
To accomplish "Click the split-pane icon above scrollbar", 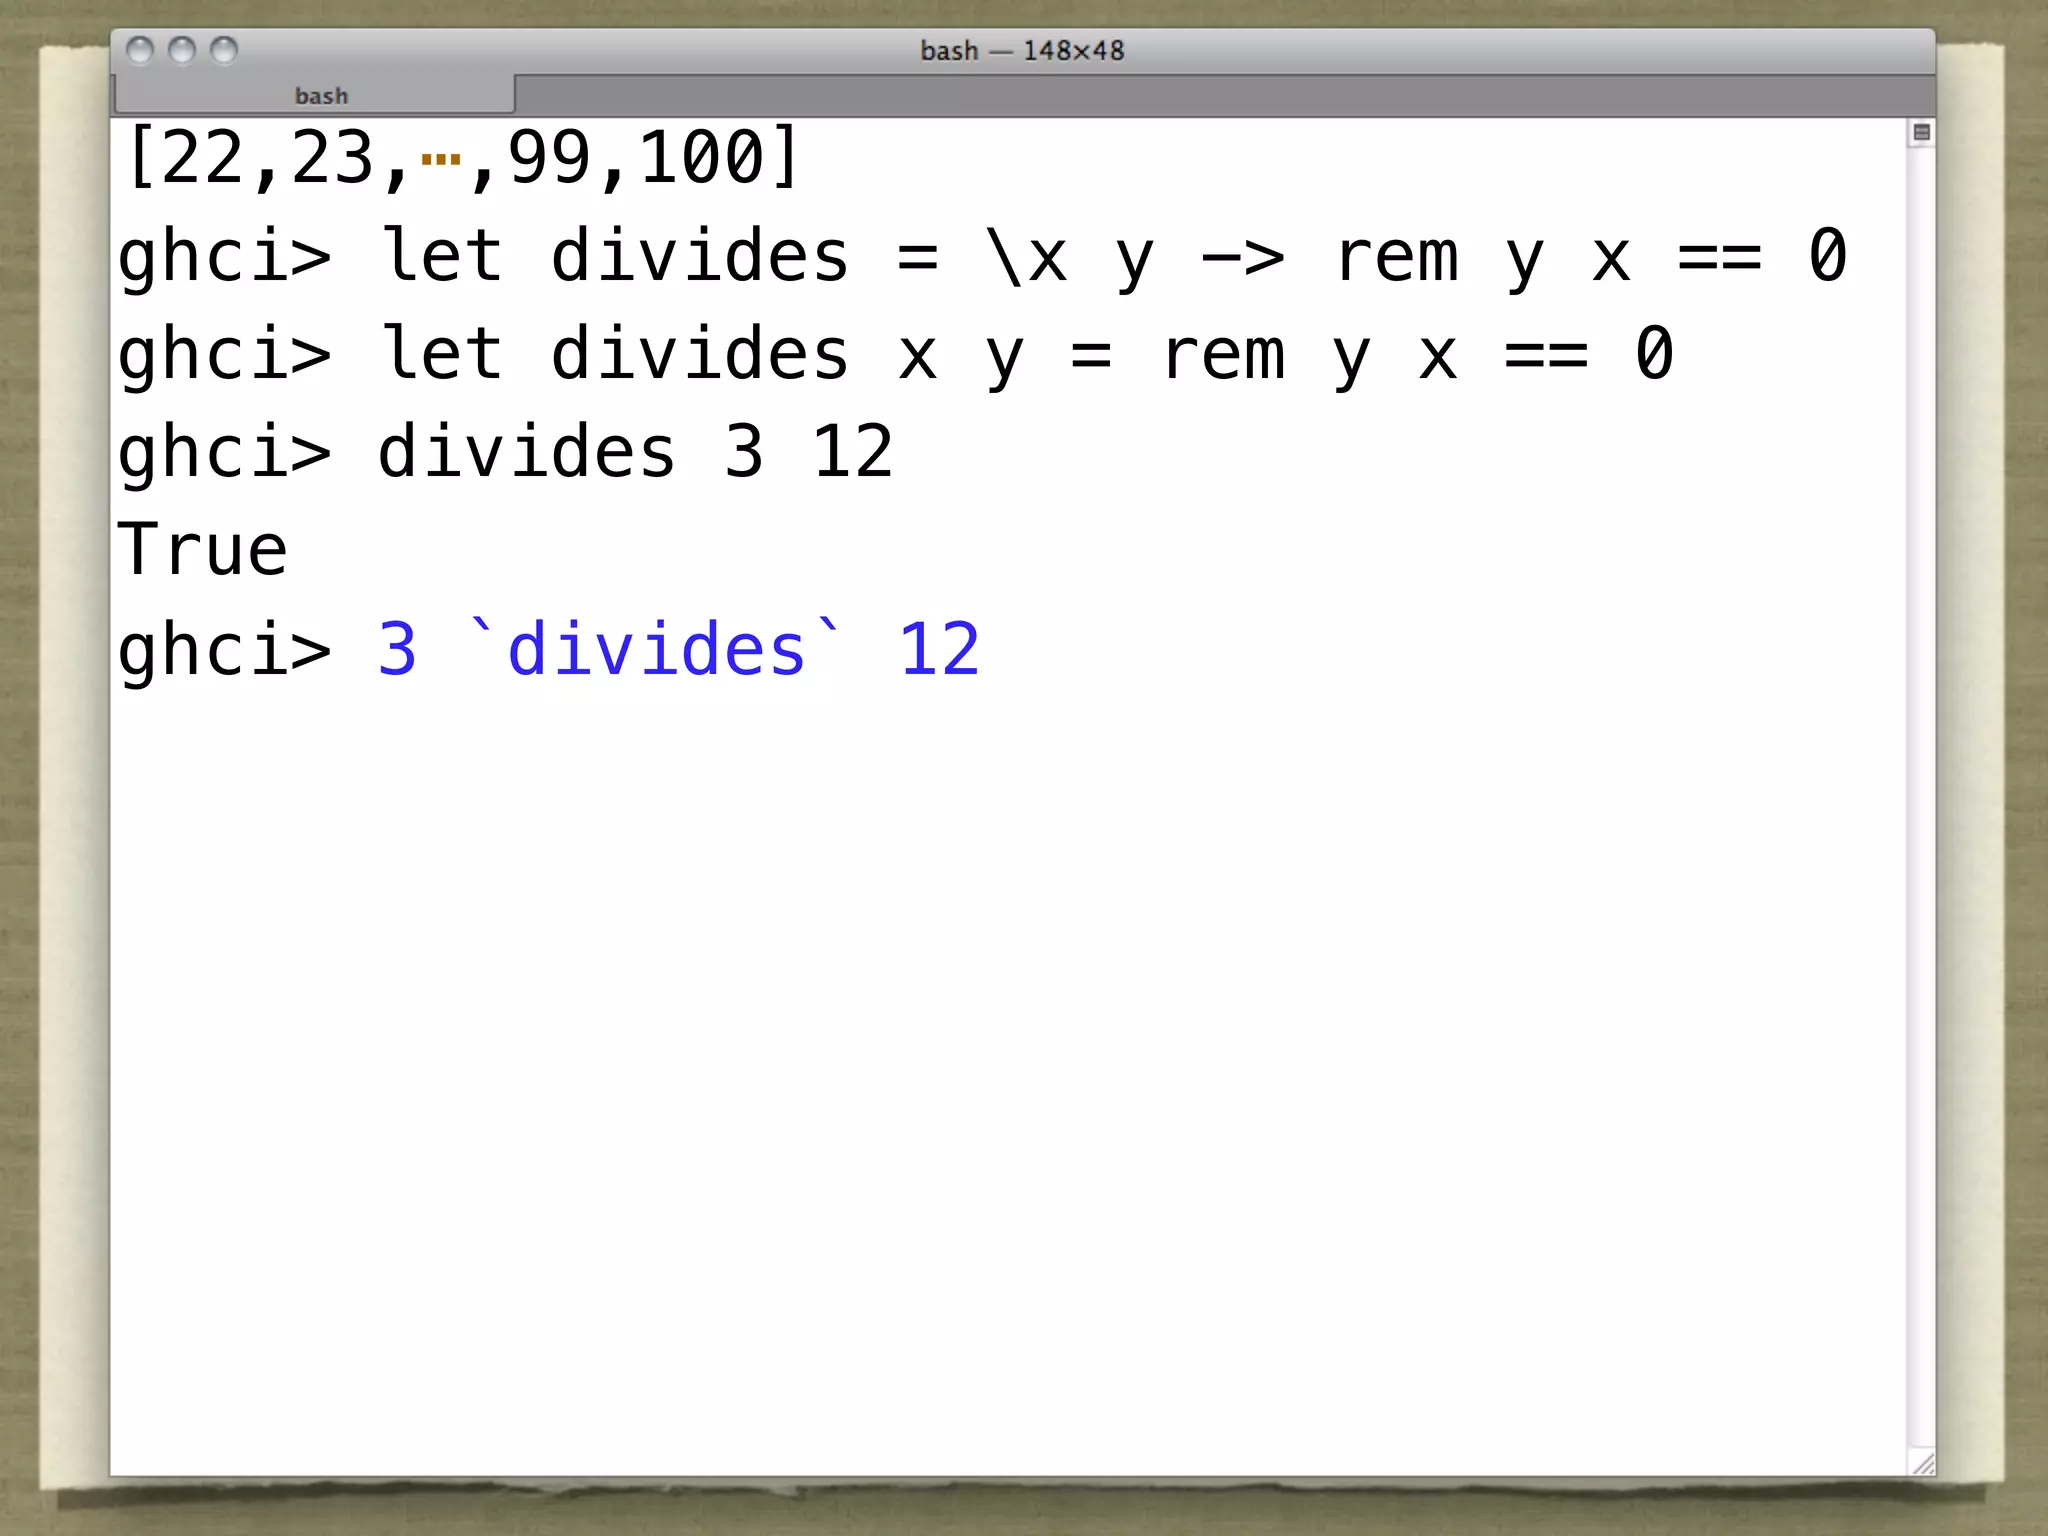I will (x=1921, y=133).
